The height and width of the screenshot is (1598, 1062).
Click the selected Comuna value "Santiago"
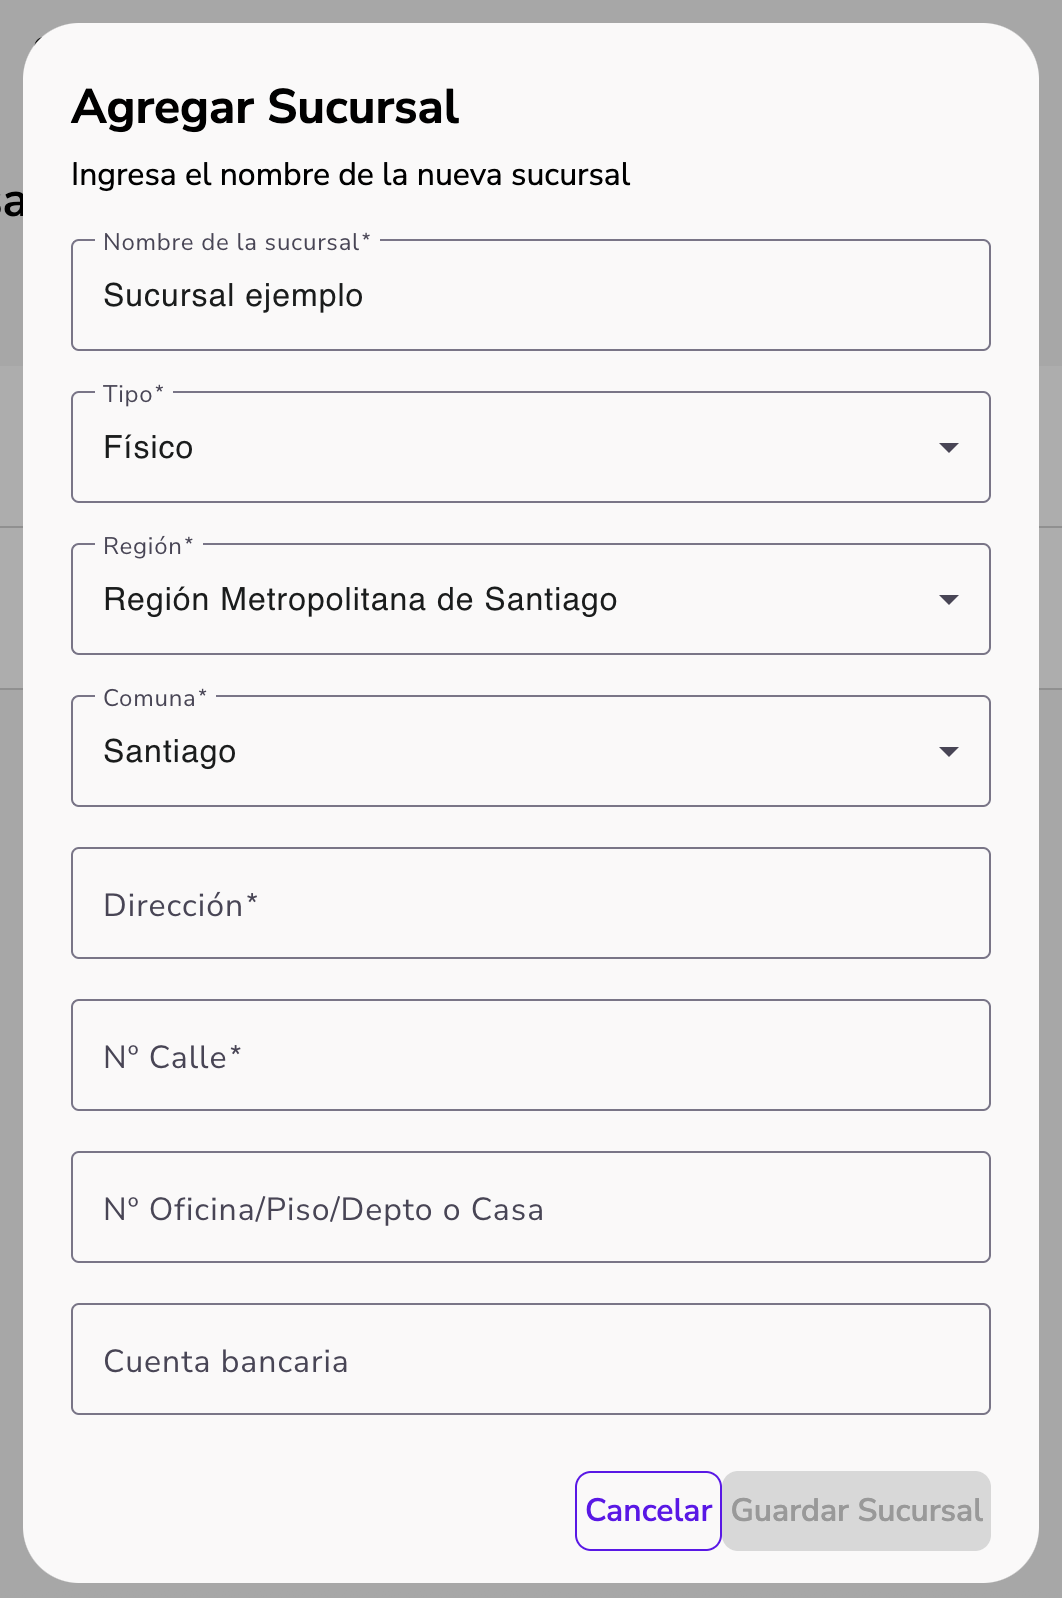170,751
